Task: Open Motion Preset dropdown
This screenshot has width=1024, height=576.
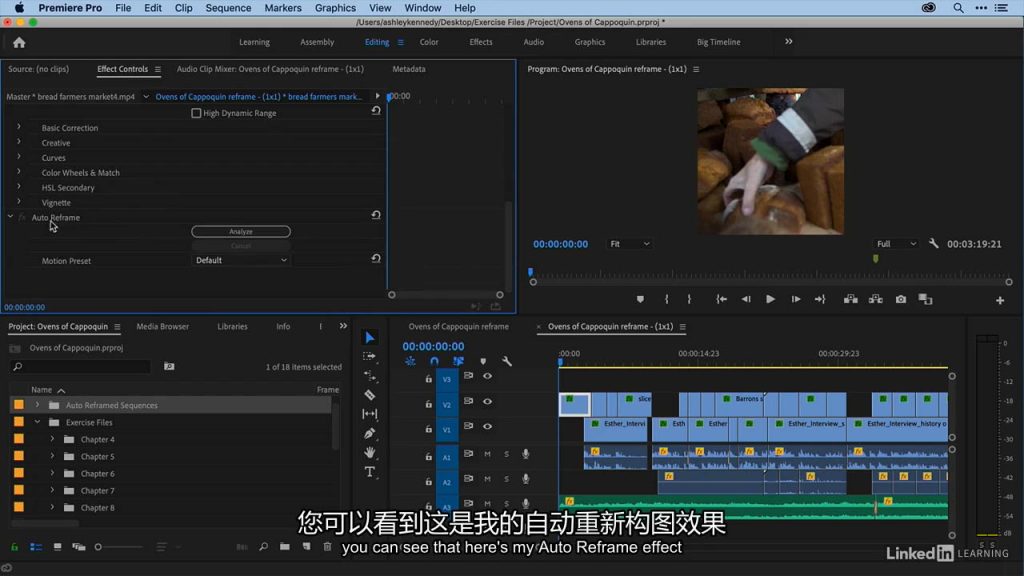Action: coord(241,260)
